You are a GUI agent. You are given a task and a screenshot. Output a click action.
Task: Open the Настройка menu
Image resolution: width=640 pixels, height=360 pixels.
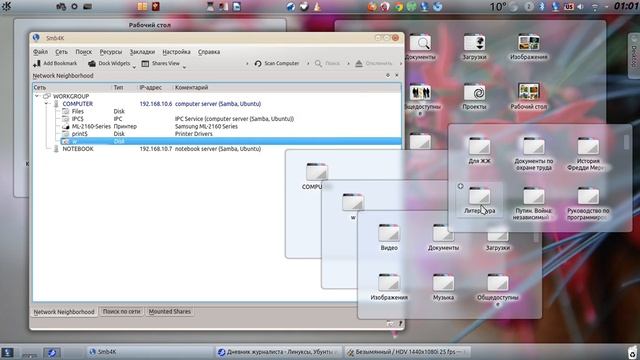click(176, 52)
